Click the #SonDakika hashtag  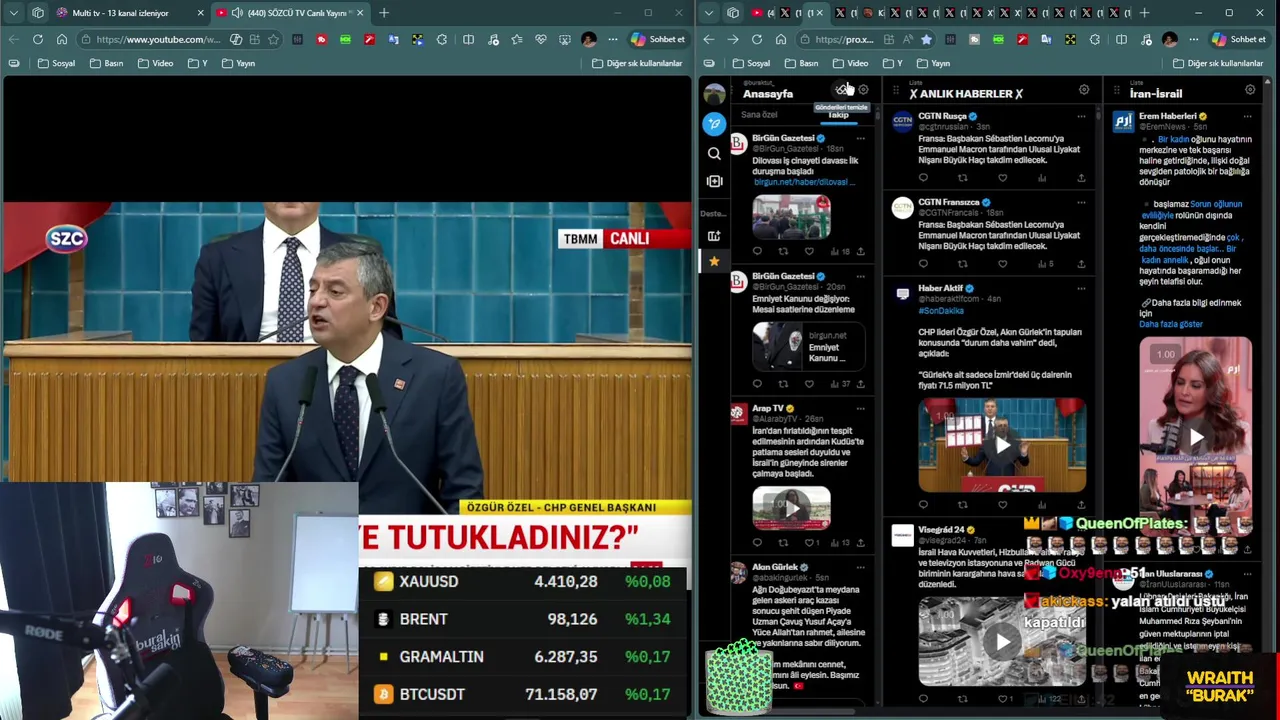click(940, 310)
